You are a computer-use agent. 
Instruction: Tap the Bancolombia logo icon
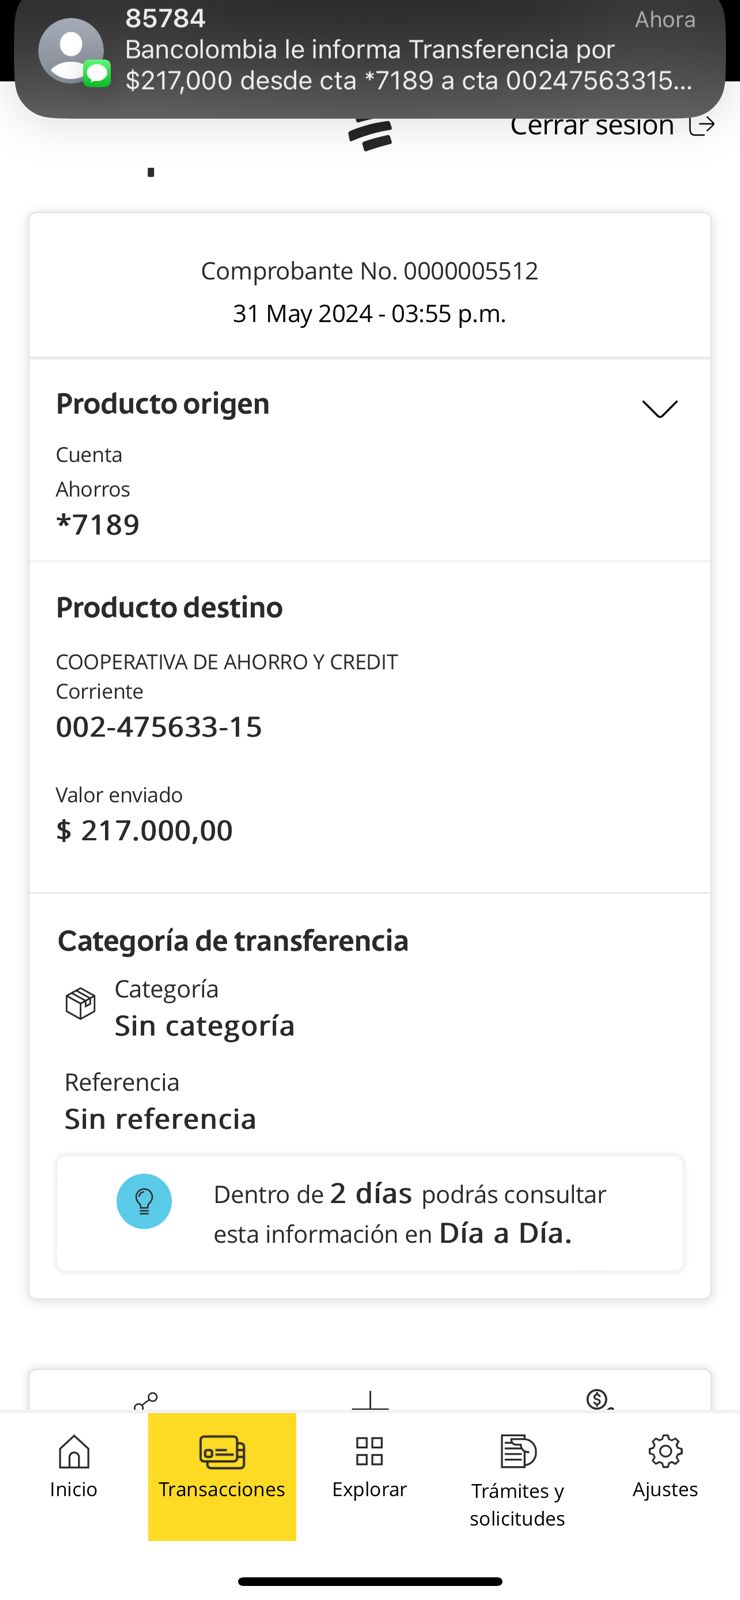(370, 134)
